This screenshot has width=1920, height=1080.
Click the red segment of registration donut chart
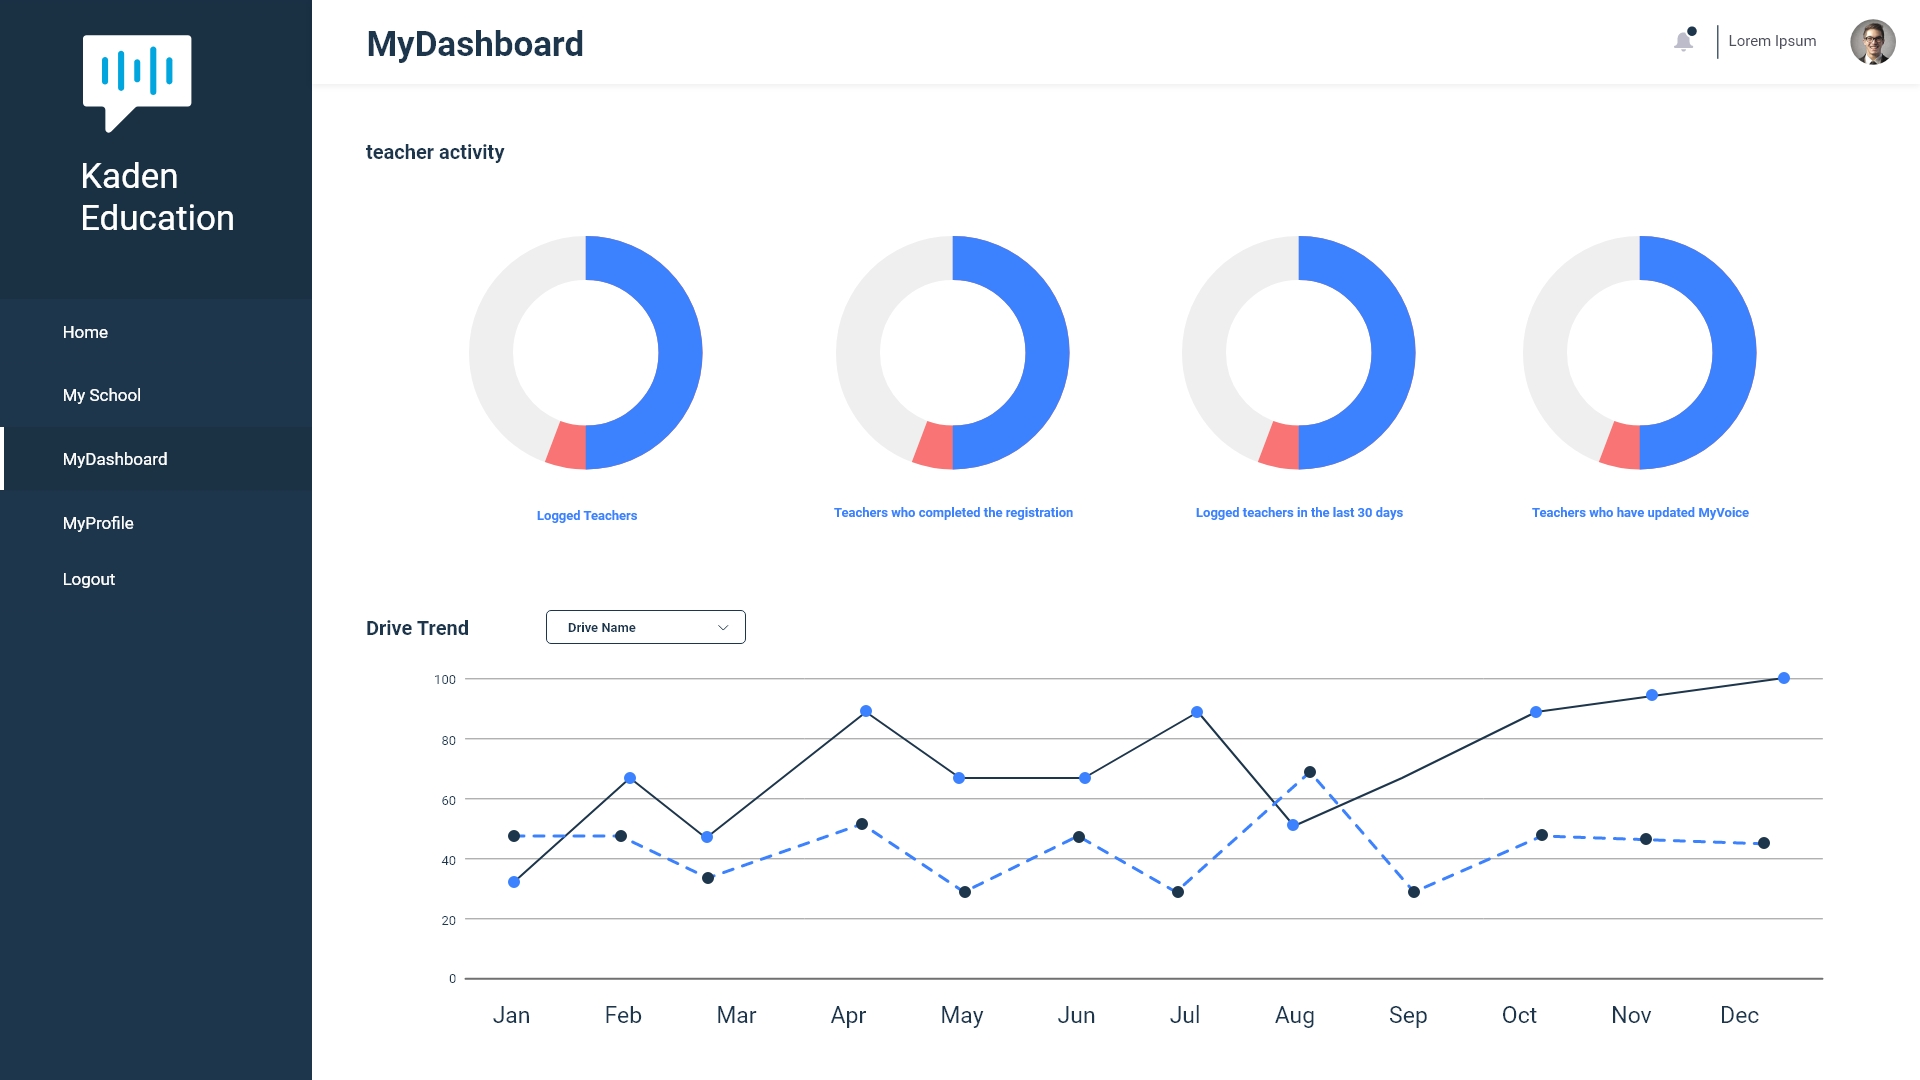point(935,446)
